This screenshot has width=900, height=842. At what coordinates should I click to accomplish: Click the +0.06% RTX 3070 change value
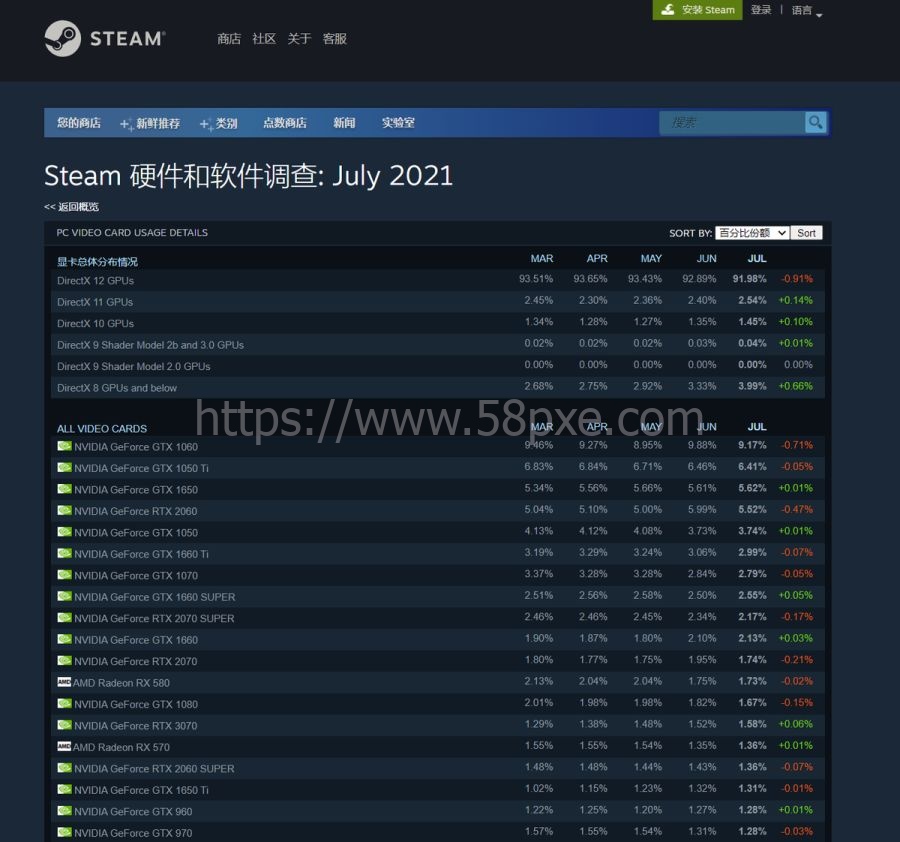click(x=796, y=724)
